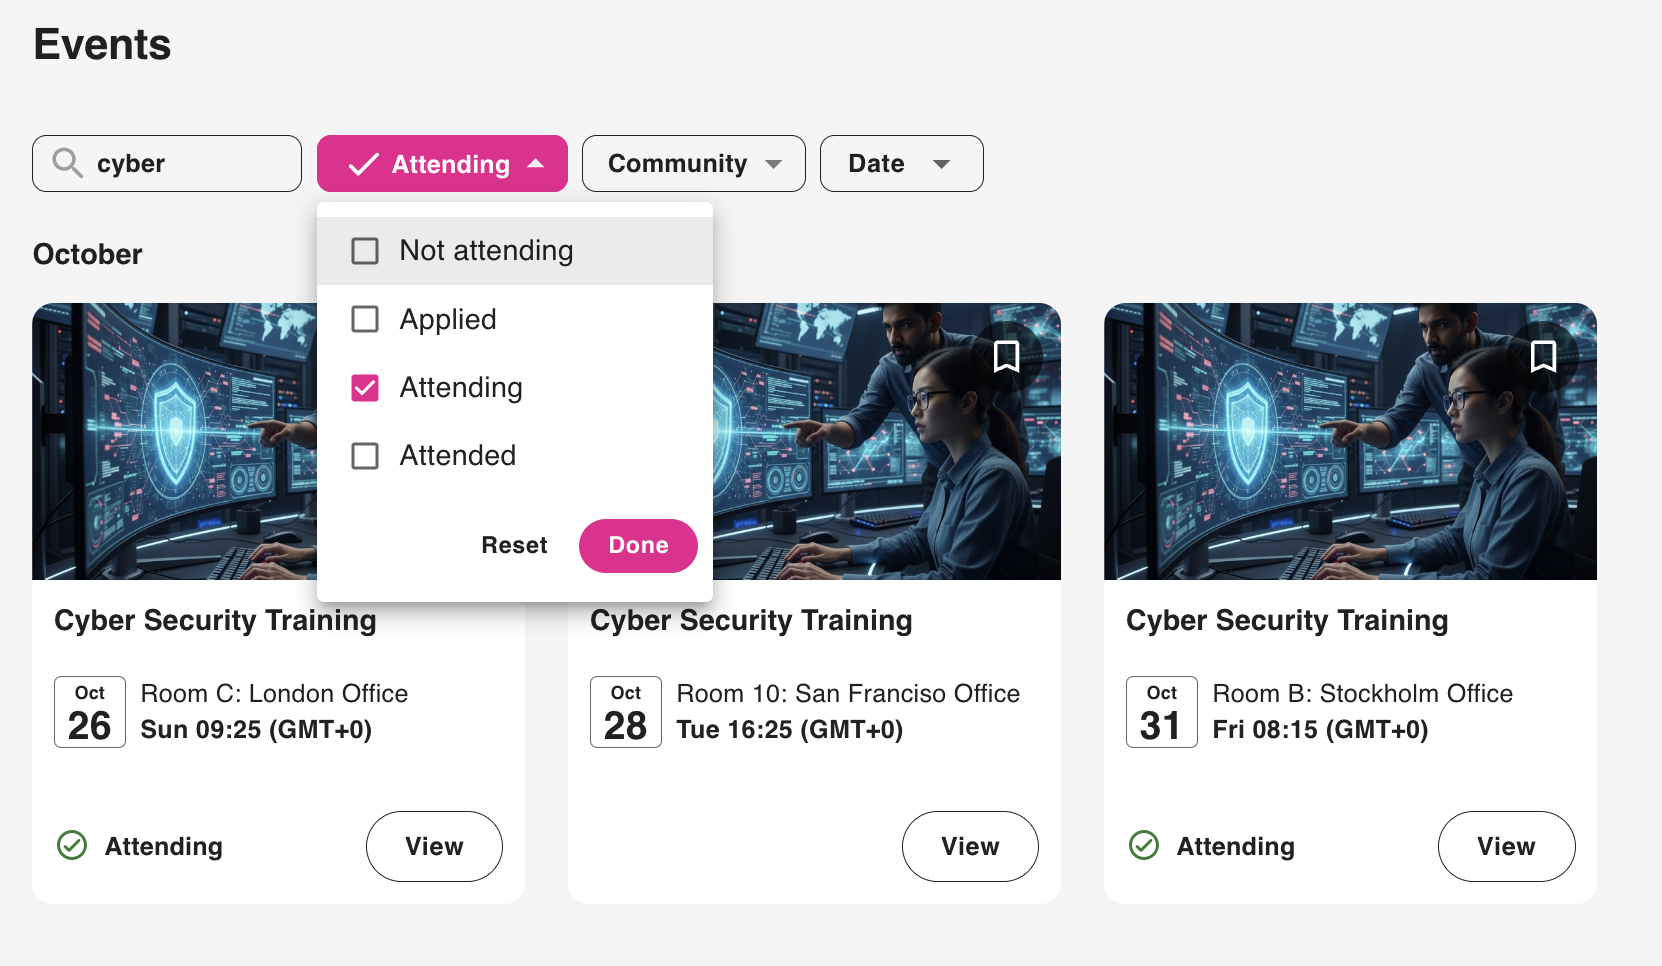
Task: Check the Not attending checkbox
Action: point(365,251)
